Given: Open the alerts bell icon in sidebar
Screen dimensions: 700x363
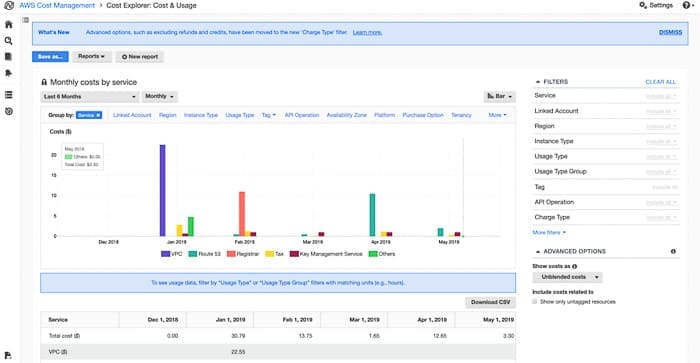Looking at the screenshot, I should (8, 73).
